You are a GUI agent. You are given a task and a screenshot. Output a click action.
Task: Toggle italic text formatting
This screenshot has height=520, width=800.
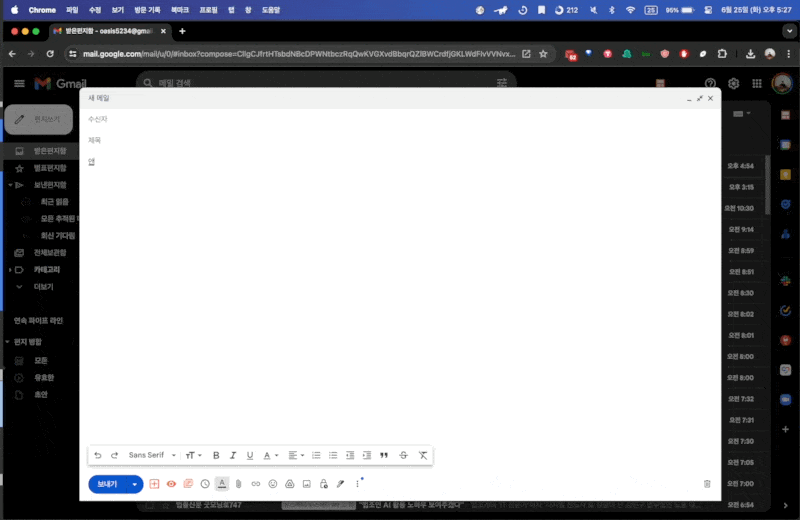[233, 455]
